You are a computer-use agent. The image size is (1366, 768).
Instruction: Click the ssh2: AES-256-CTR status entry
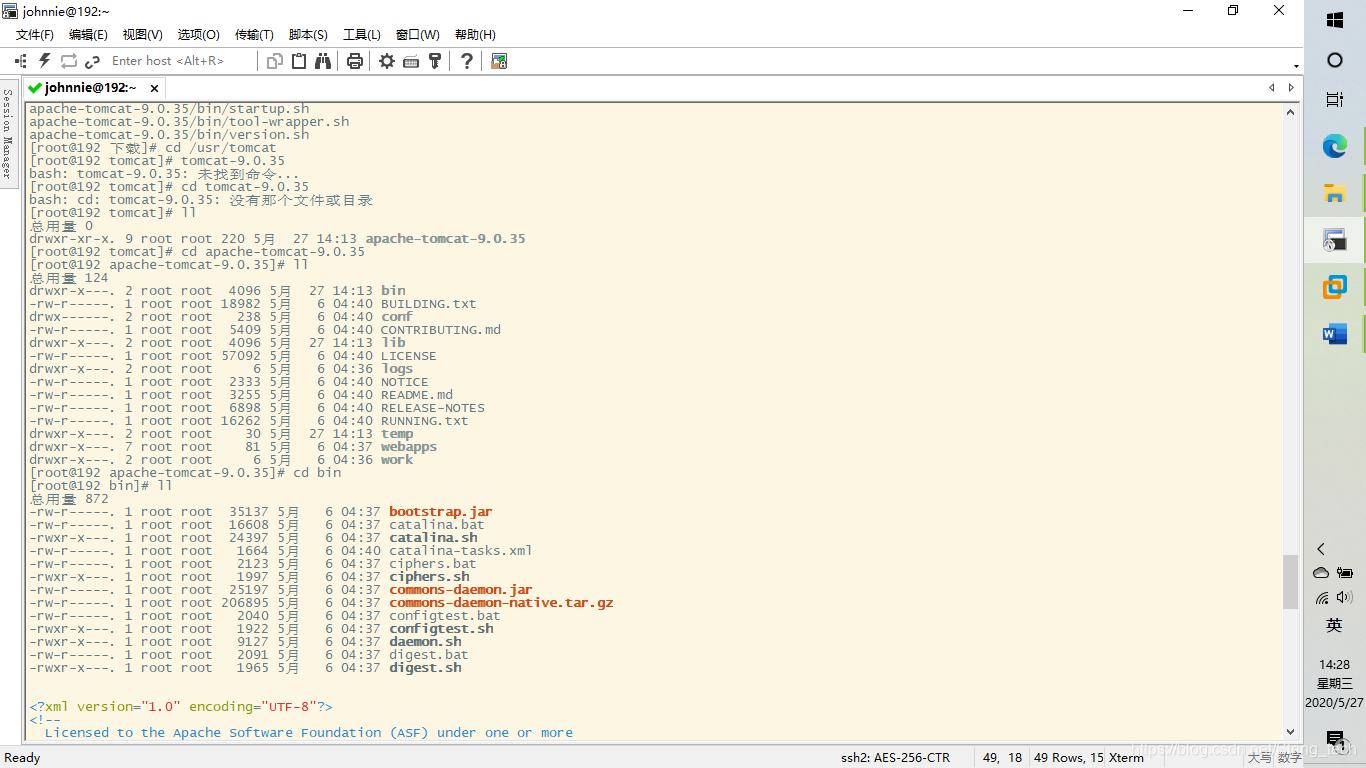[895, 758]
